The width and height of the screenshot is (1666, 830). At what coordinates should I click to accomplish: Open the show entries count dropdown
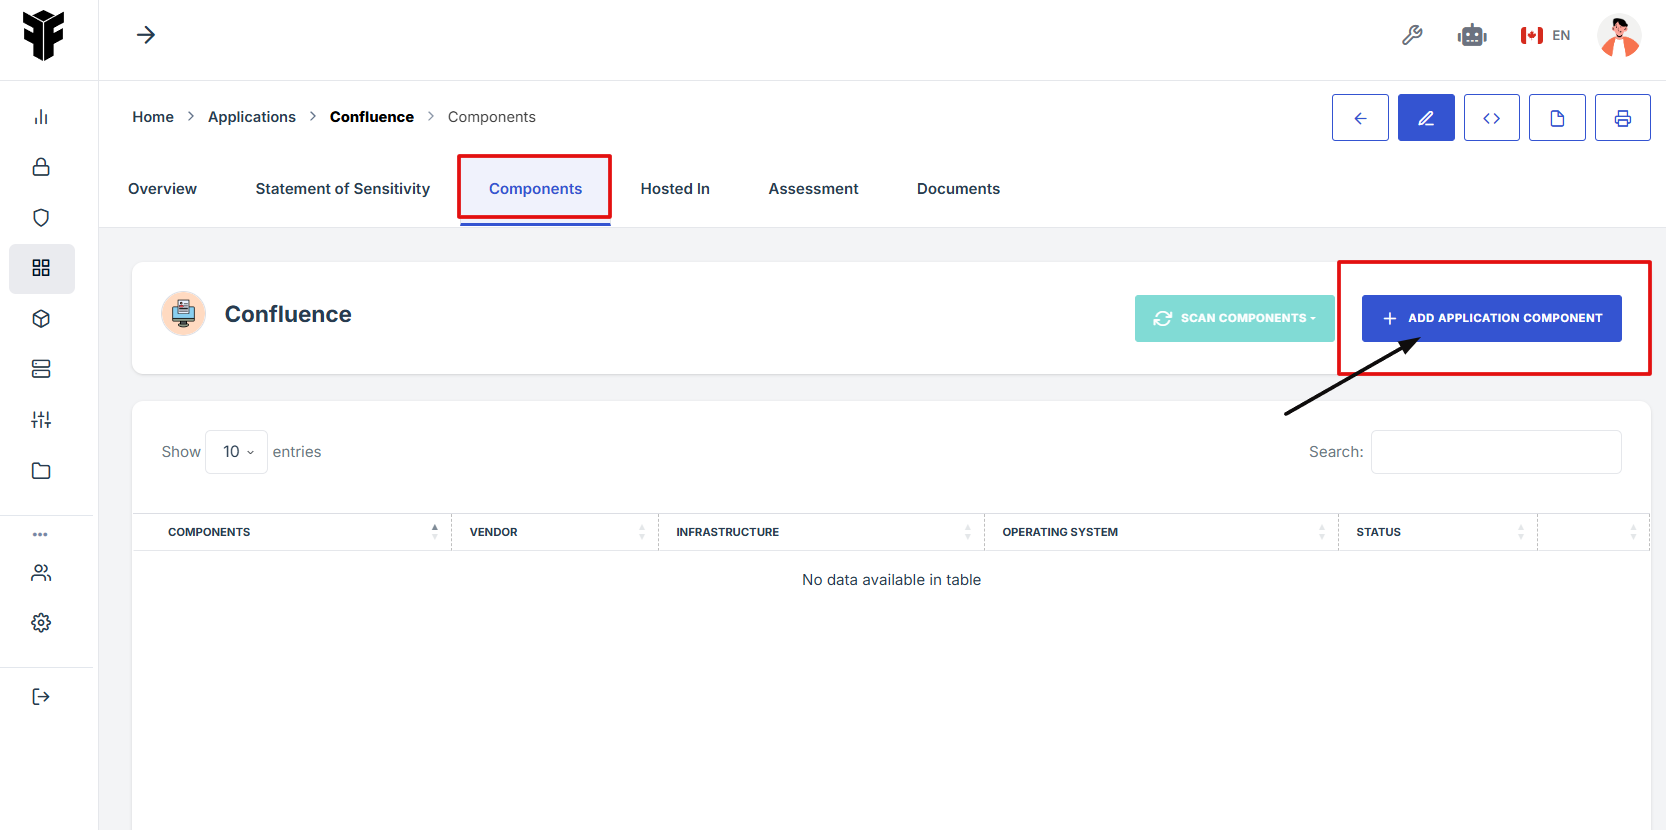tap(237, 452)
